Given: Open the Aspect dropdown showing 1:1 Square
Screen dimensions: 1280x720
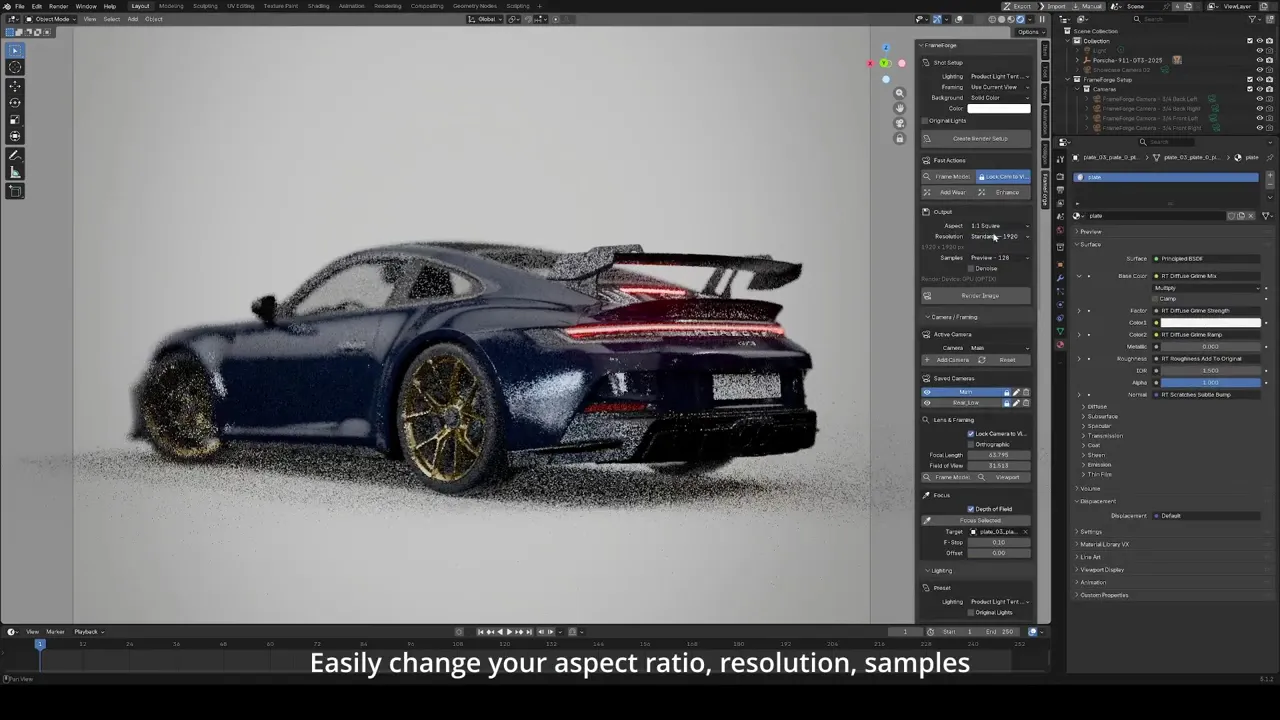Looking at the screenshot, I should [x=999, y=226].
